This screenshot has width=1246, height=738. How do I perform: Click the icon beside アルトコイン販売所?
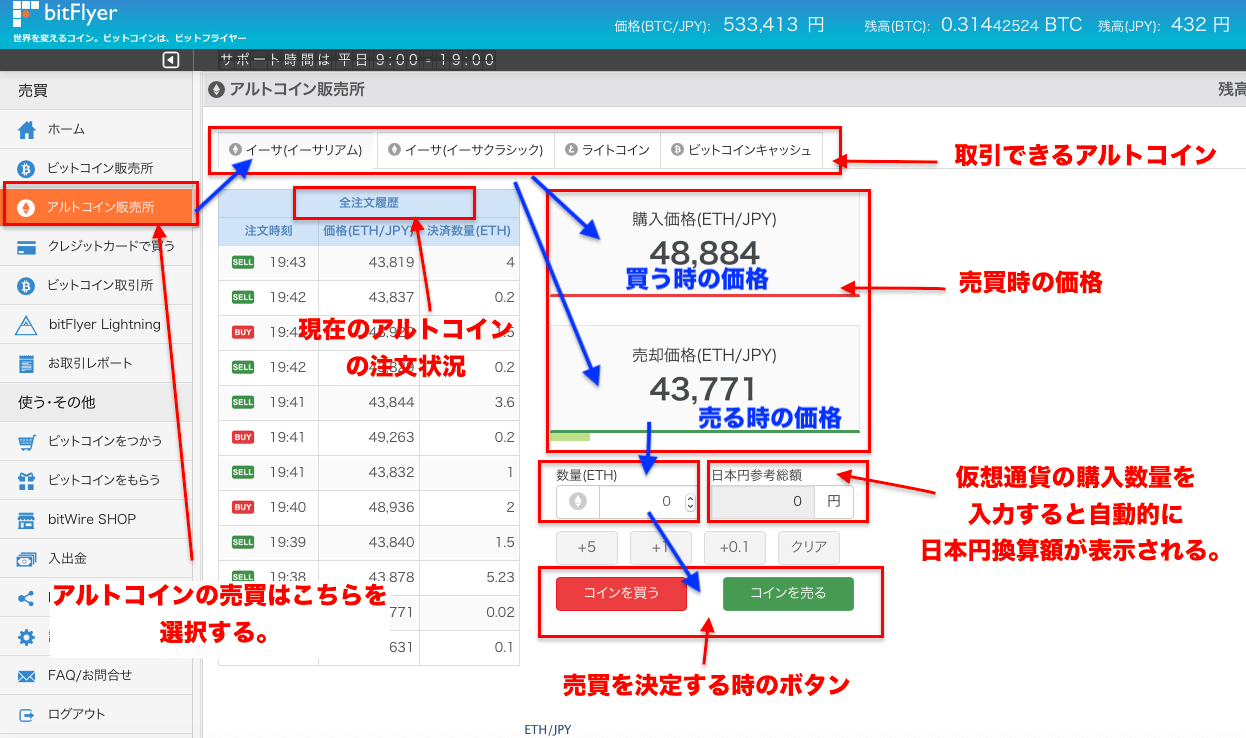coord(28,207)
